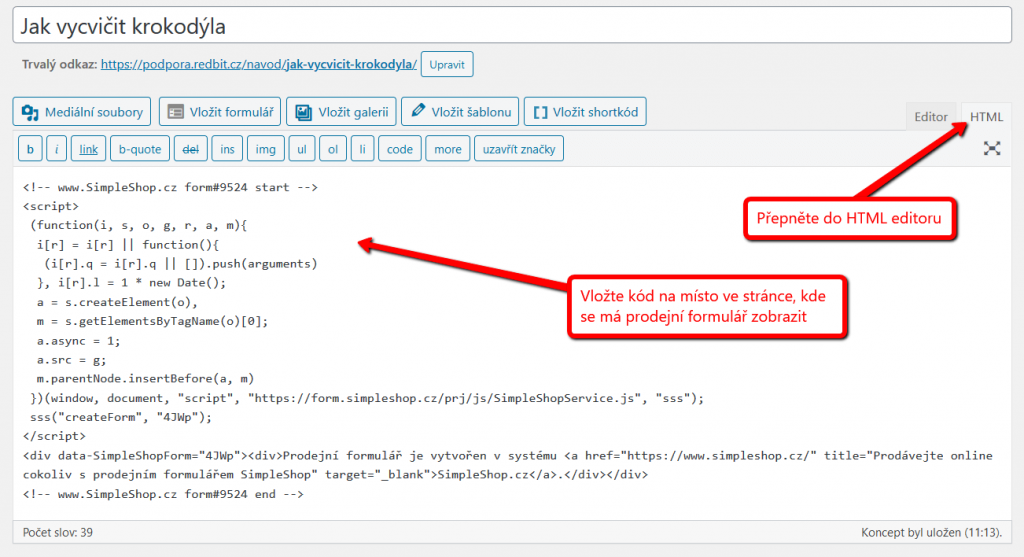The image size is (1024, 557).
Task: Insert list item li tag
Action: 362,149
